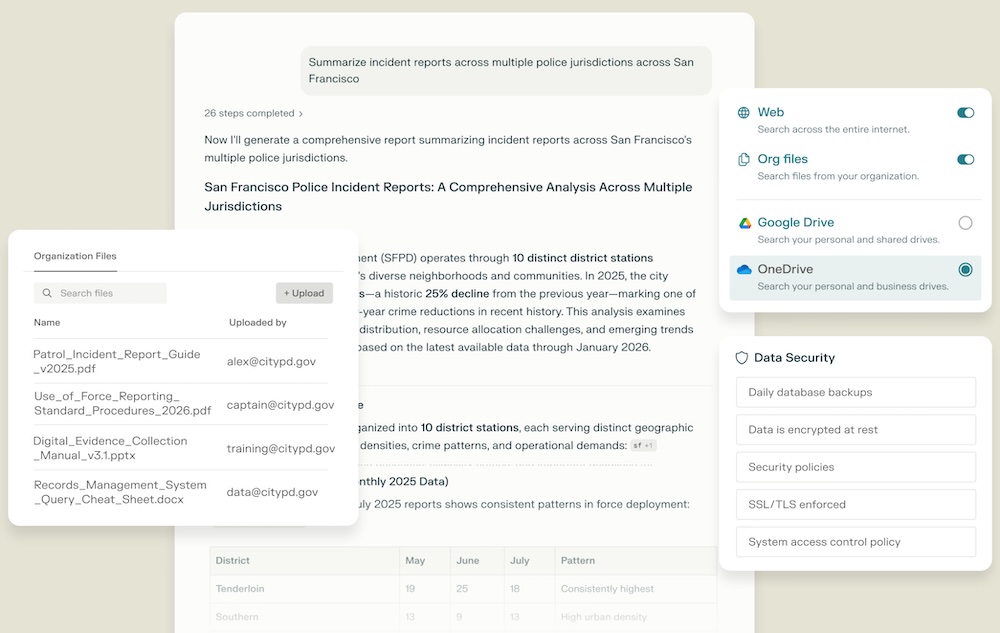Turn off the Org files toggle

pos(965,159)
